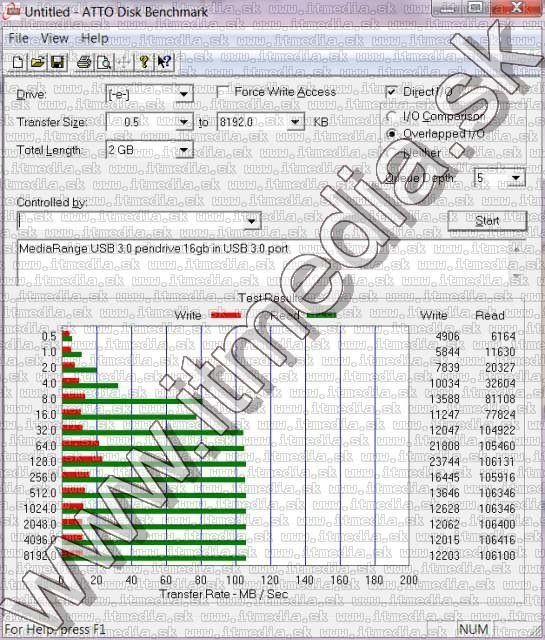Click the Save floppy disk icon
Image resolution: width=545 pixels, height=640 pixels.
click(58, 62)
